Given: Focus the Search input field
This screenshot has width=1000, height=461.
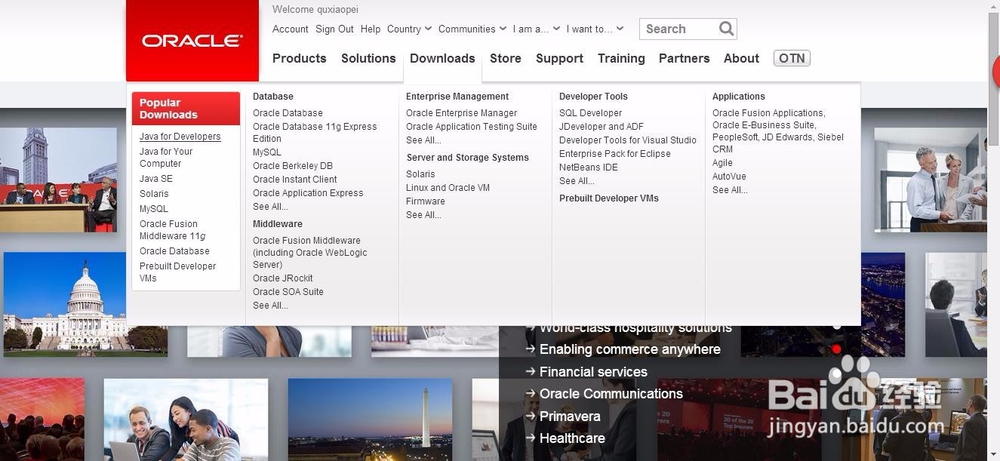Looking at the screenshot, I should coord(680,29).
